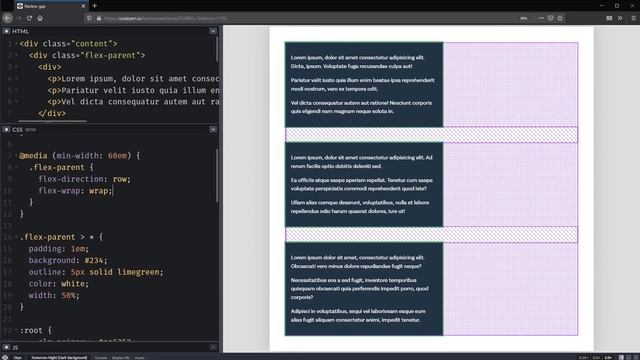Collapse the @media min-width block
The height and width of the screenshot is (360, 640).
pos(16,156)
